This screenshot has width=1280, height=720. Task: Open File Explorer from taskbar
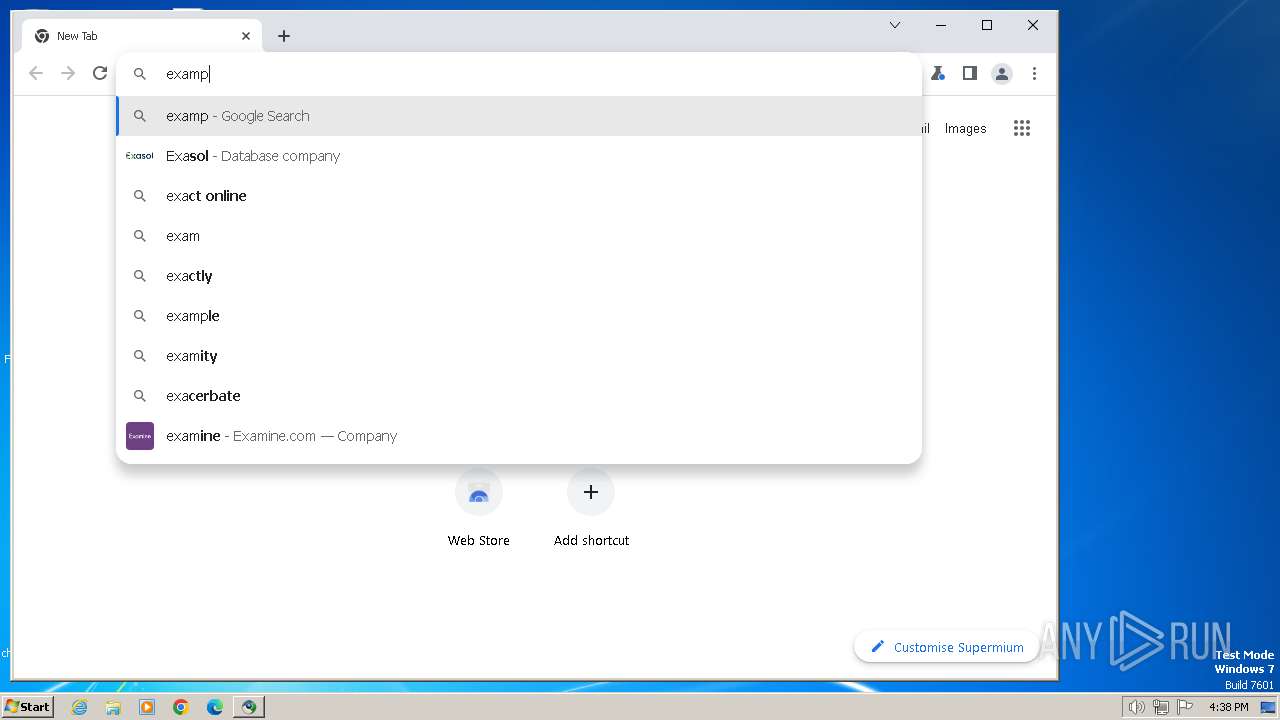[x=113, y=707]
